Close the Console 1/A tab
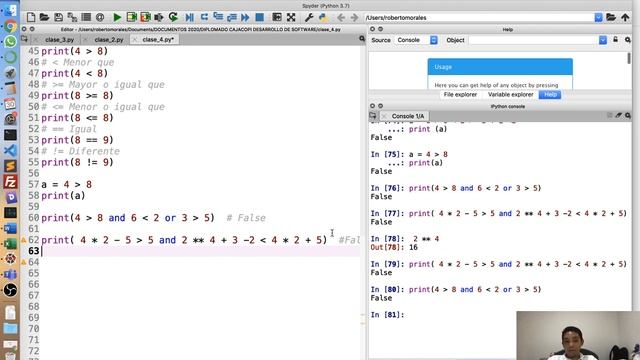This screenshot has width=640, height=360. (384, 116)
